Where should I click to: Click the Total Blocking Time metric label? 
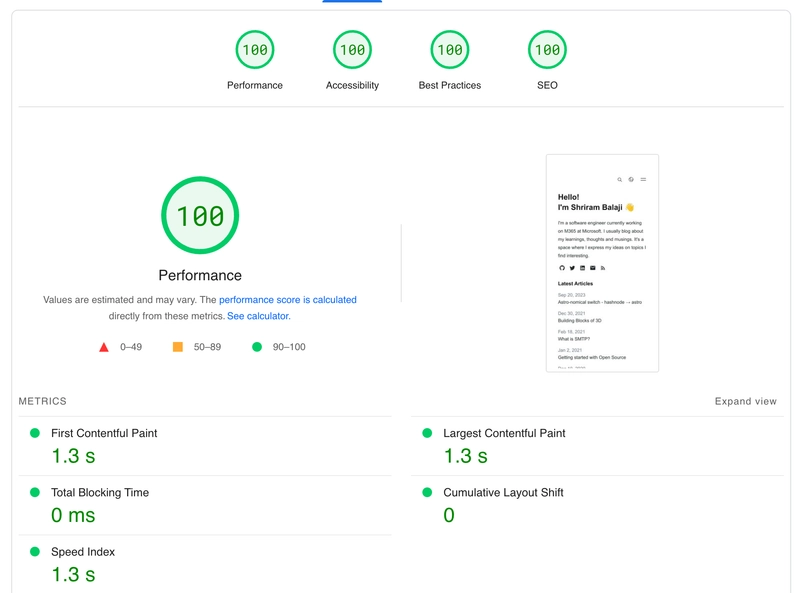click(100, 492)
